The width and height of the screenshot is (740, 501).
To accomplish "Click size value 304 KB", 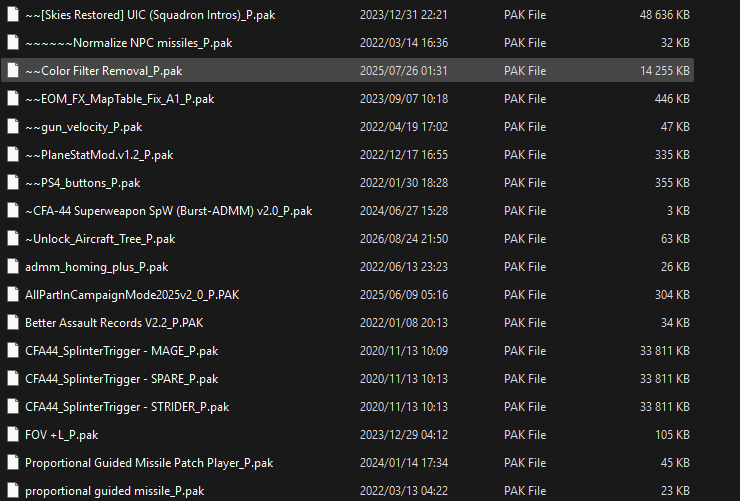I will click(x=672, y=295).
